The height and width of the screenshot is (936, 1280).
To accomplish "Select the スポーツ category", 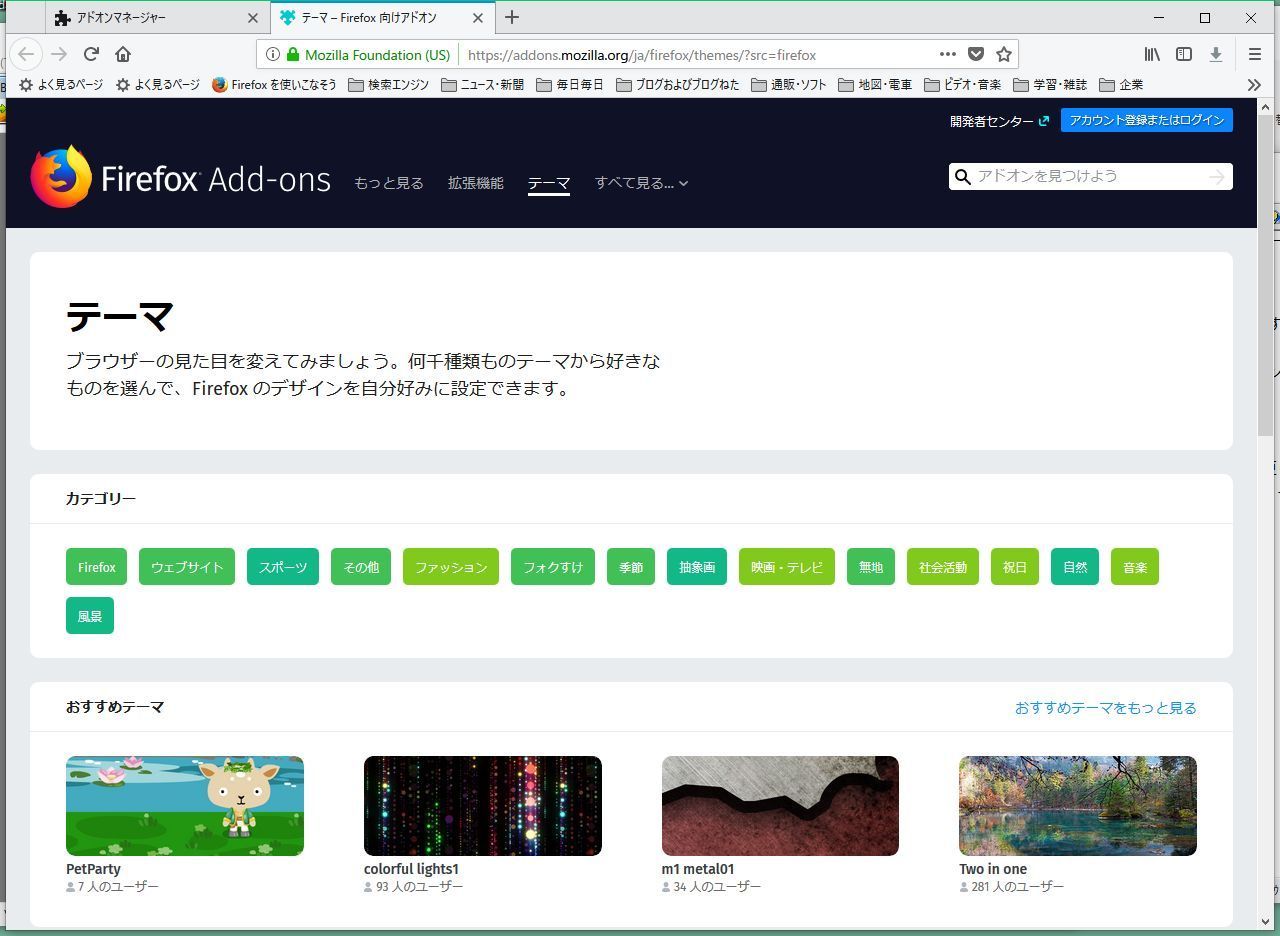I will click(283, 567).
